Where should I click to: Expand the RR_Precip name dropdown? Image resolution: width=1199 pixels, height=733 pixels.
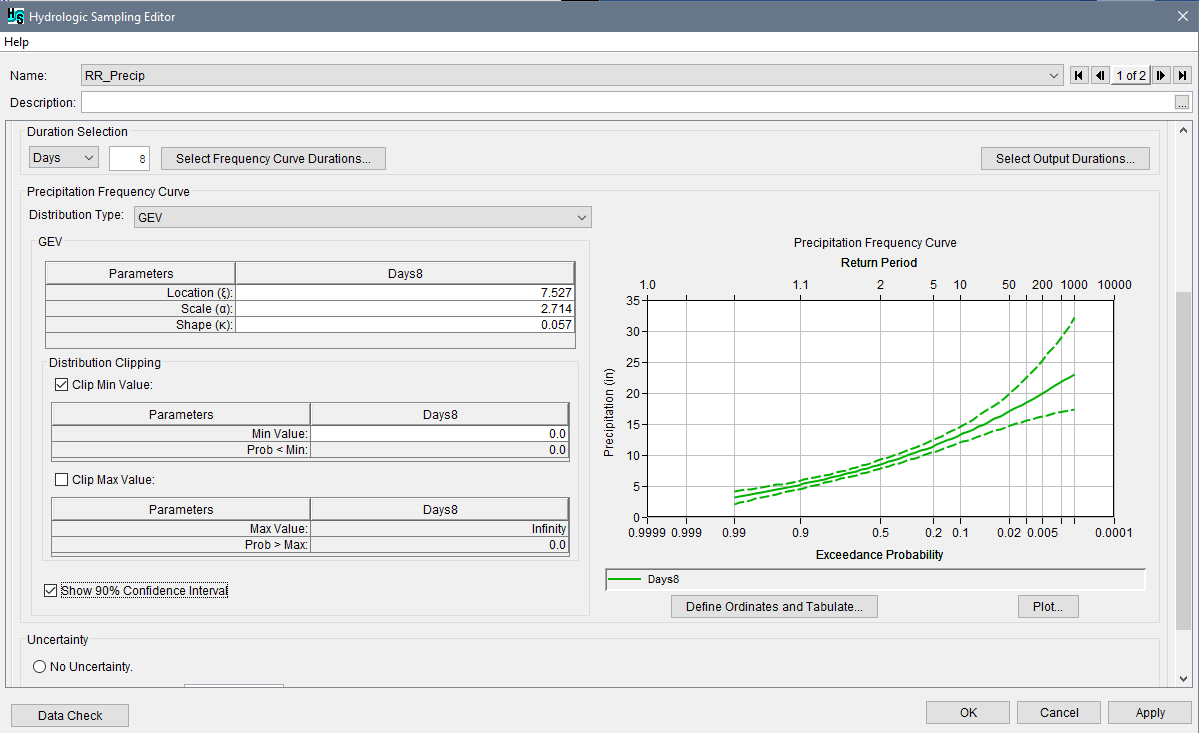1054,75
